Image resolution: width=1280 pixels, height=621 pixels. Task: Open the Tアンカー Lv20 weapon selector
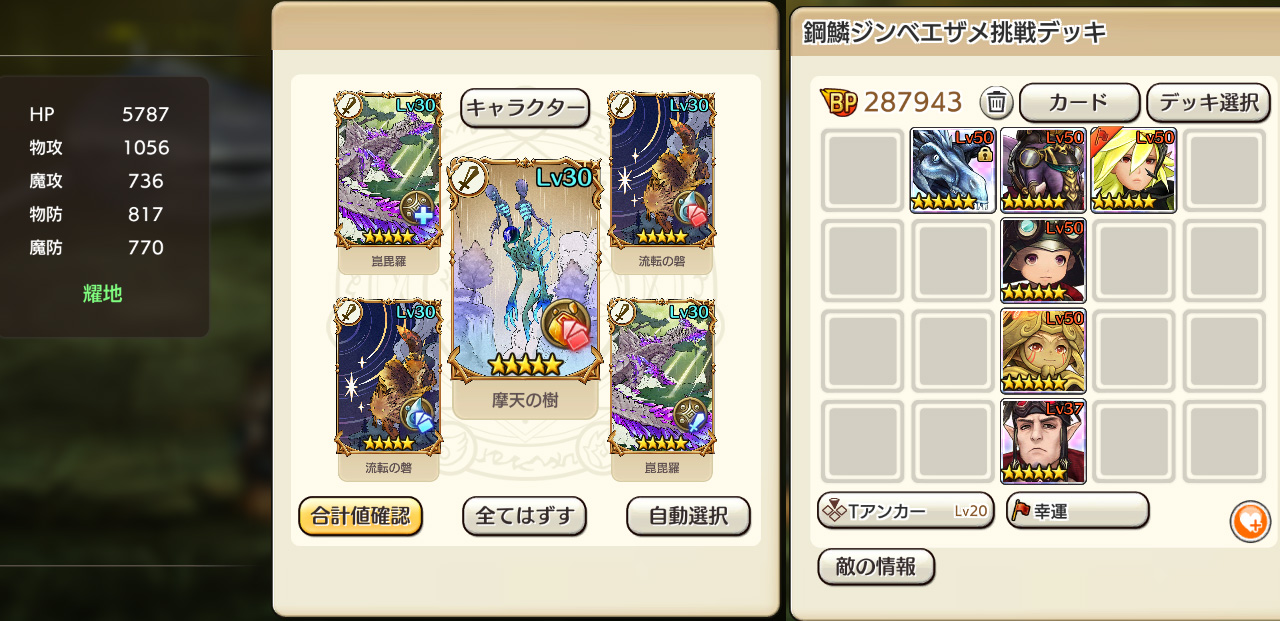(906, 511)
